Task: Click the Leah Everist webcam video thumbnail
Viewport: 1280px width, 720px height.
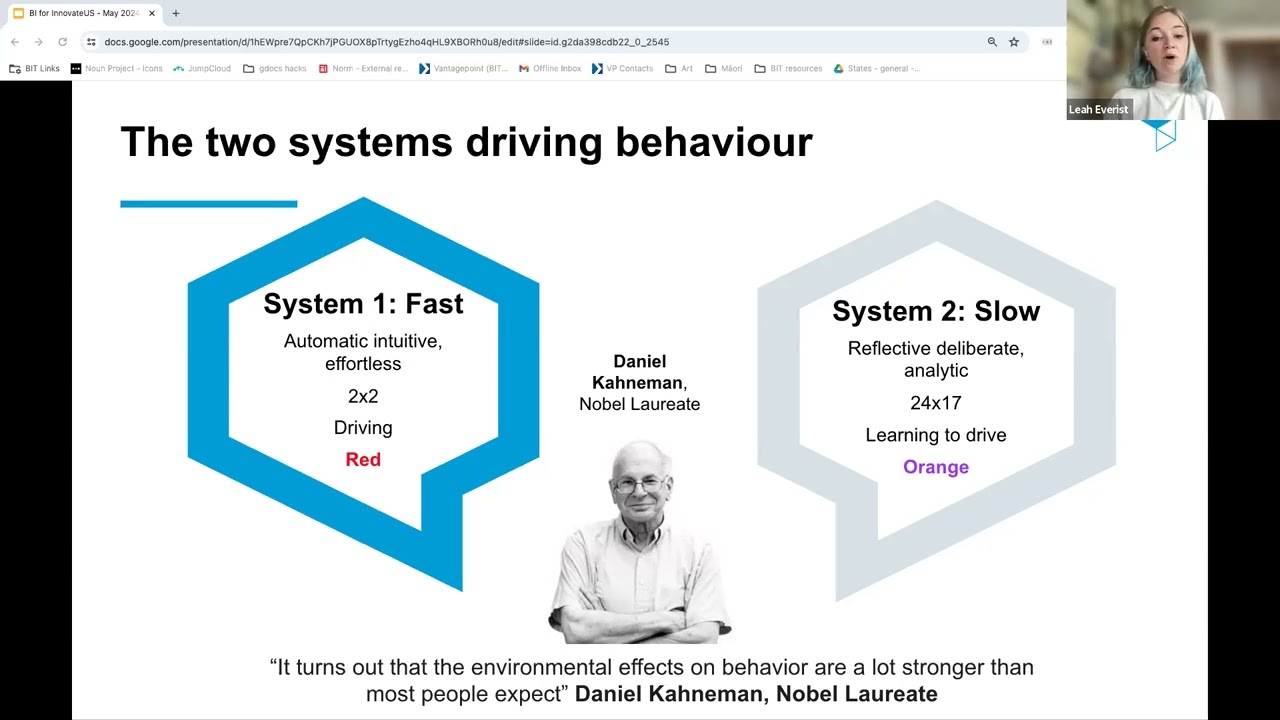Action: point(1173,60)
